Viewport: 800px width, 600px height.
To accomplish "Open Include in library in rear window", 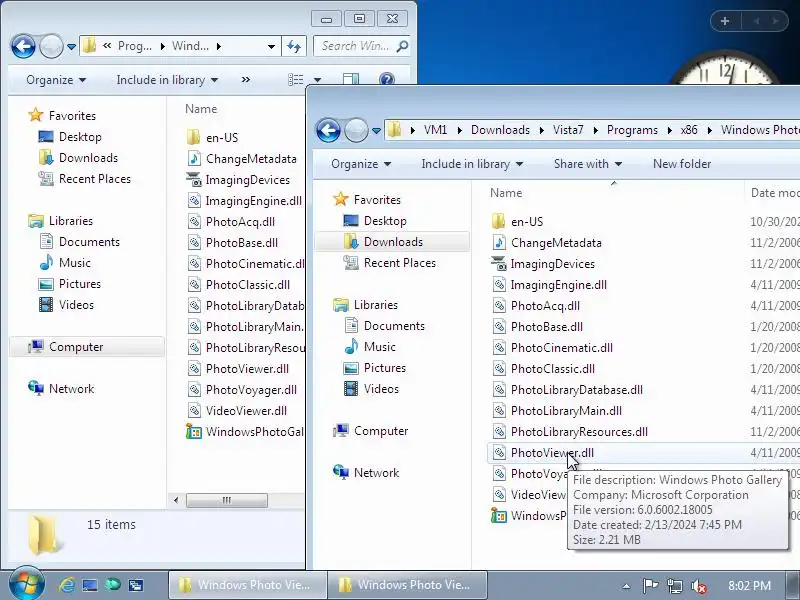I will [167, 80].
